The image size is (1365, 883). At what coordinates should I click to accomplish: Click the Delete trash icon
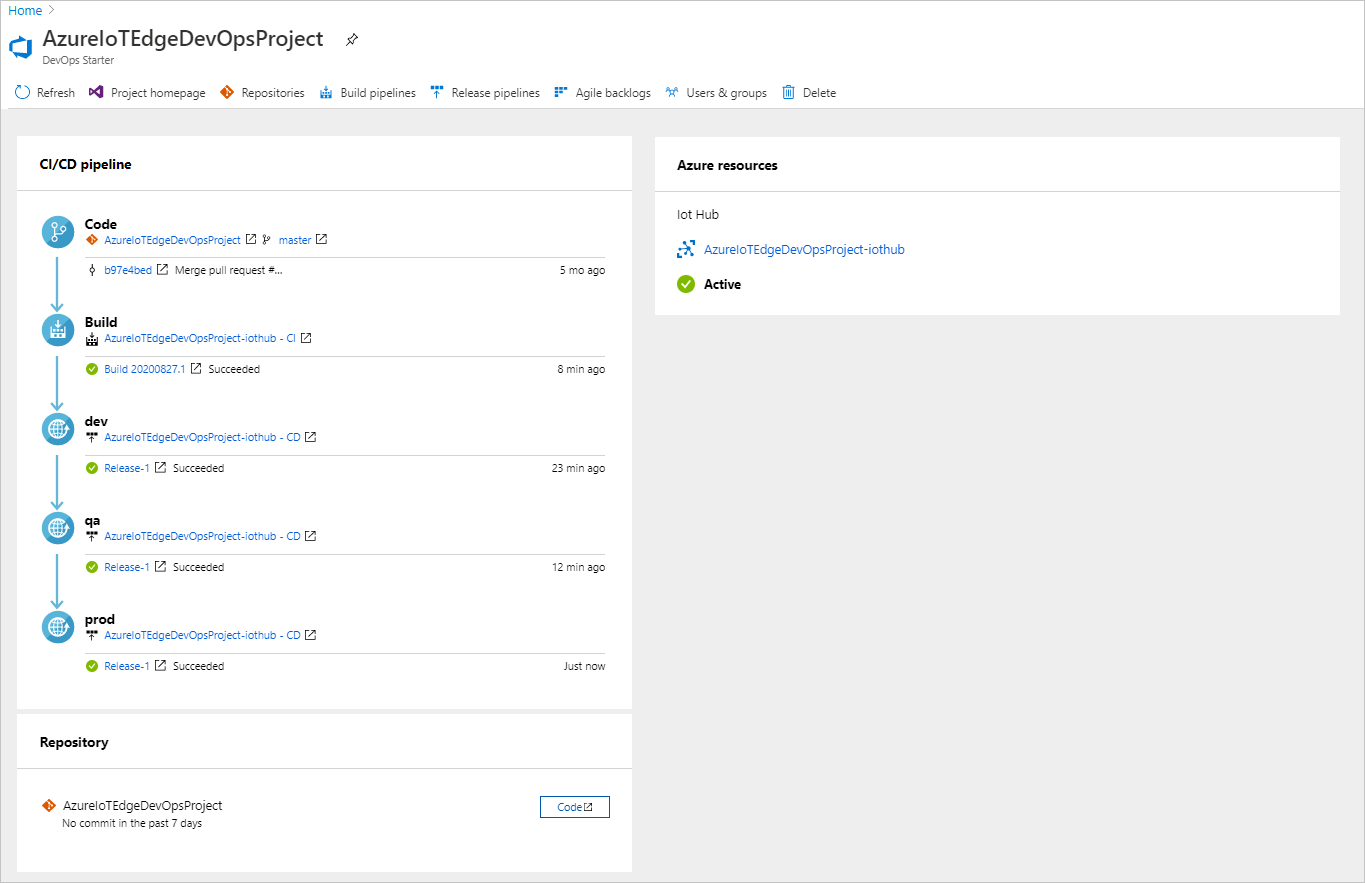pos(789,93)
